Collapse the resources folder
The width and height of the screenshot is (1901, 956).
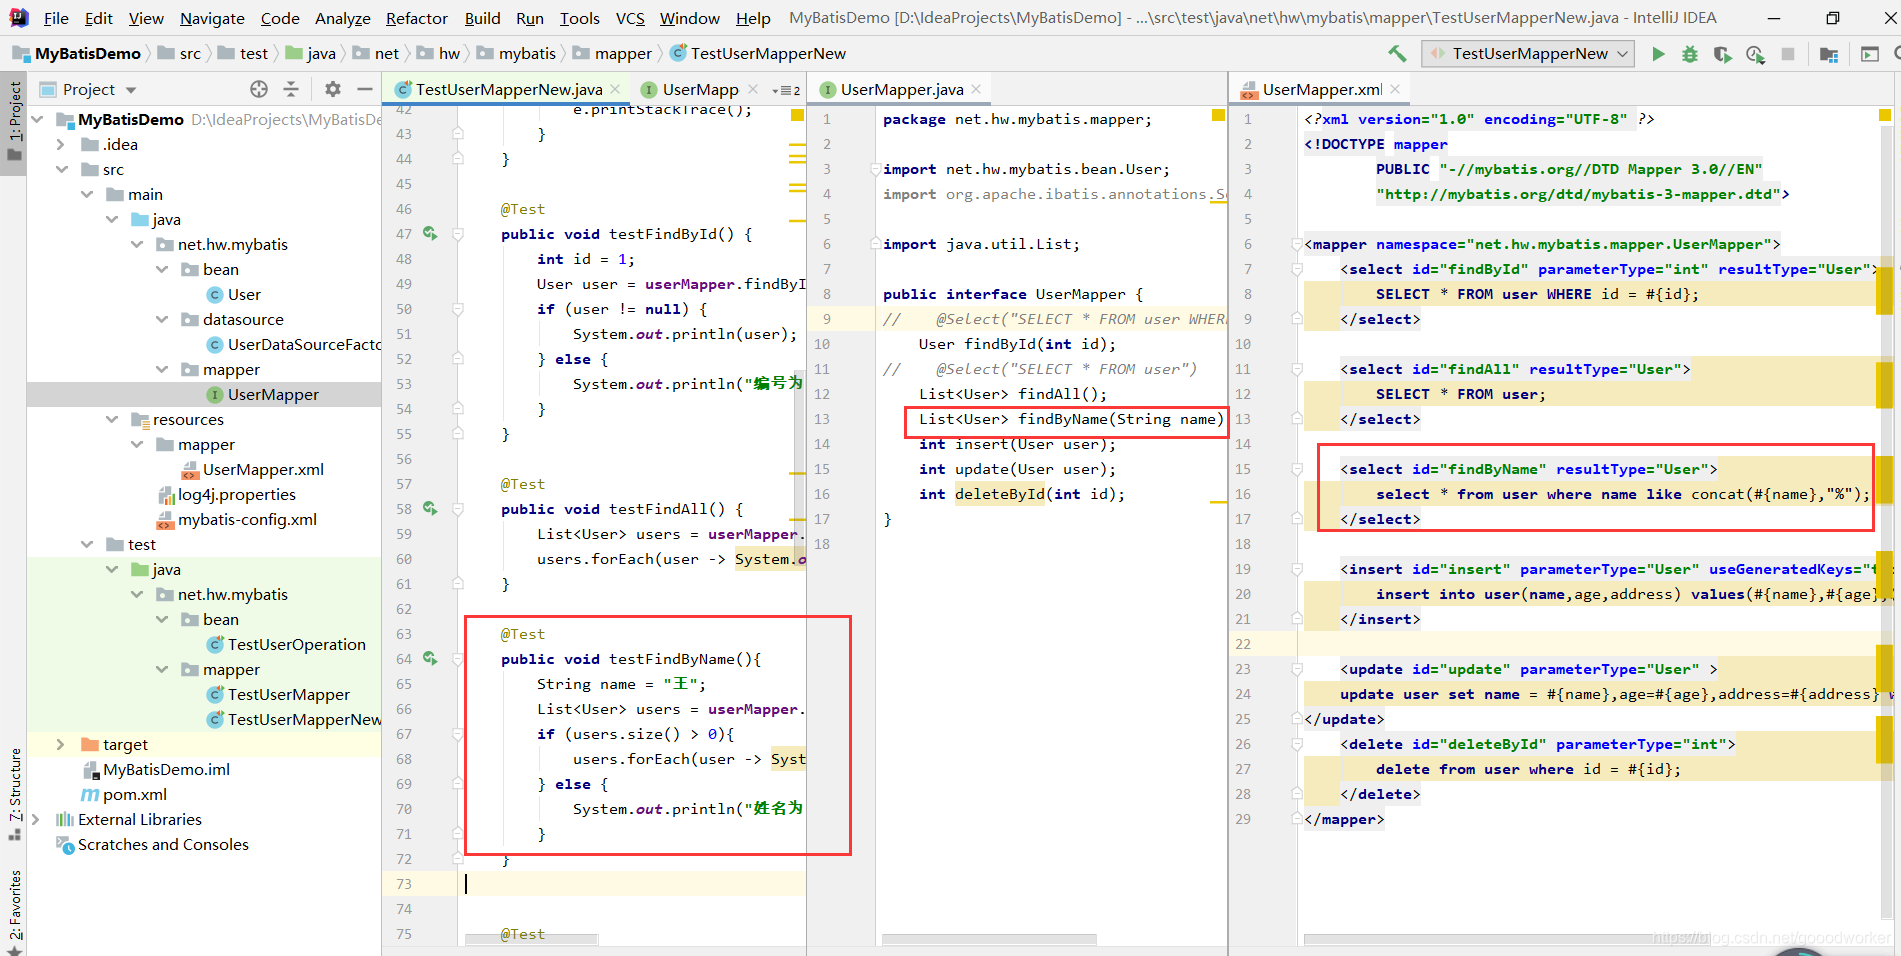(112, 419)
